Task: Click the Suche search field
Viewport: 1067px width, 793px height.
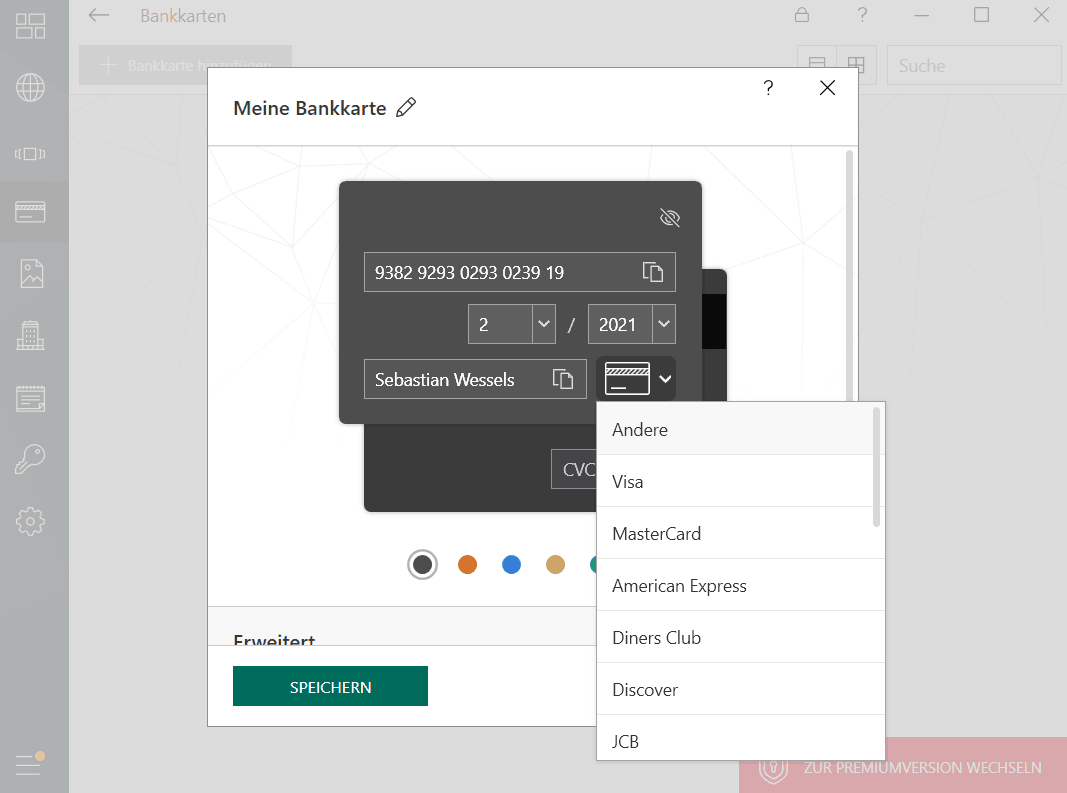Action: (x=974, y=65)
